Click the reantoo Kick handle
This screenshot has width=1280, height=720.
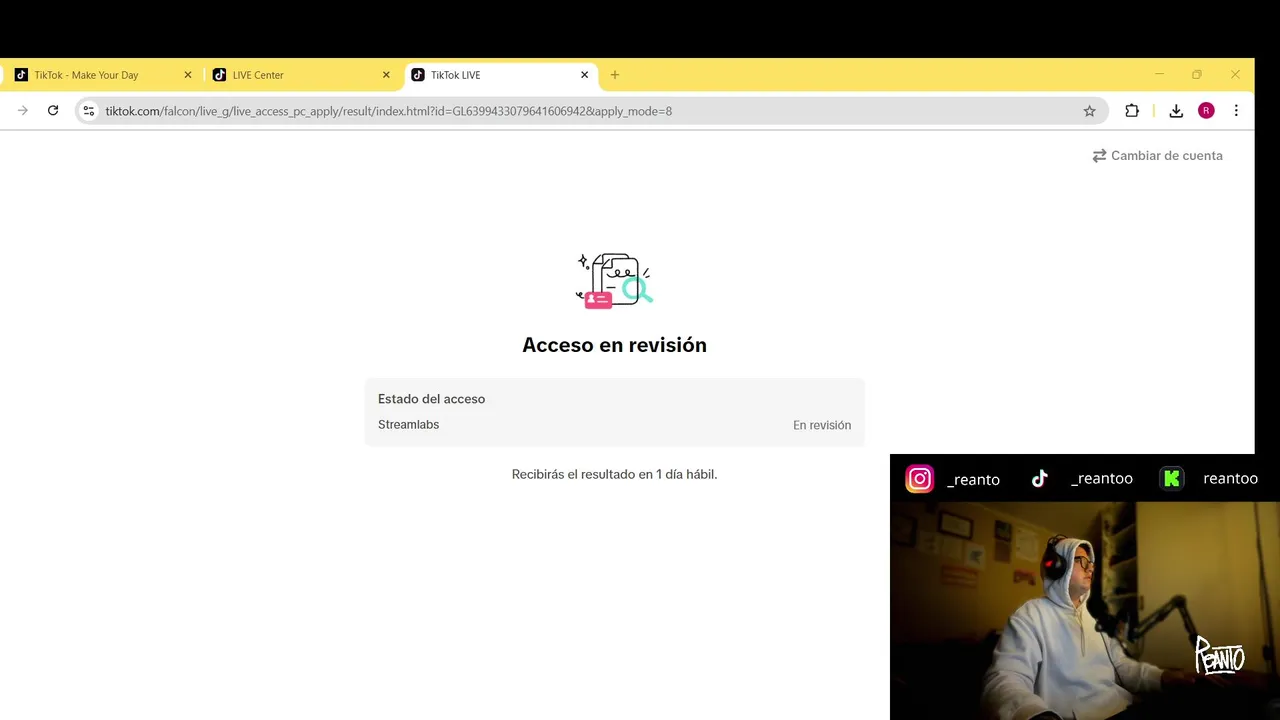pos(1230,479)
